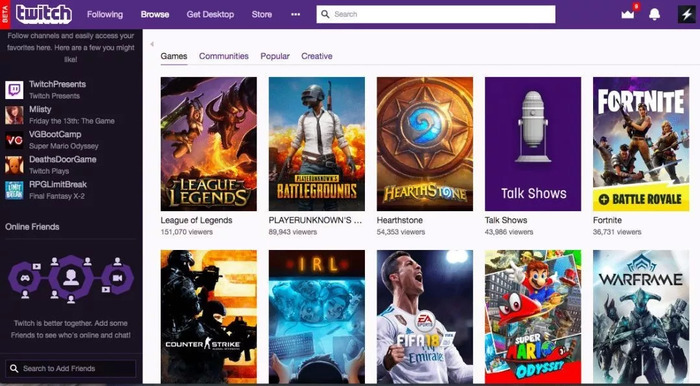The width and height of the screenshot is (700, 386).
Task: Click Get Desktop in the navigation
Action: click(x=210, y=14)
